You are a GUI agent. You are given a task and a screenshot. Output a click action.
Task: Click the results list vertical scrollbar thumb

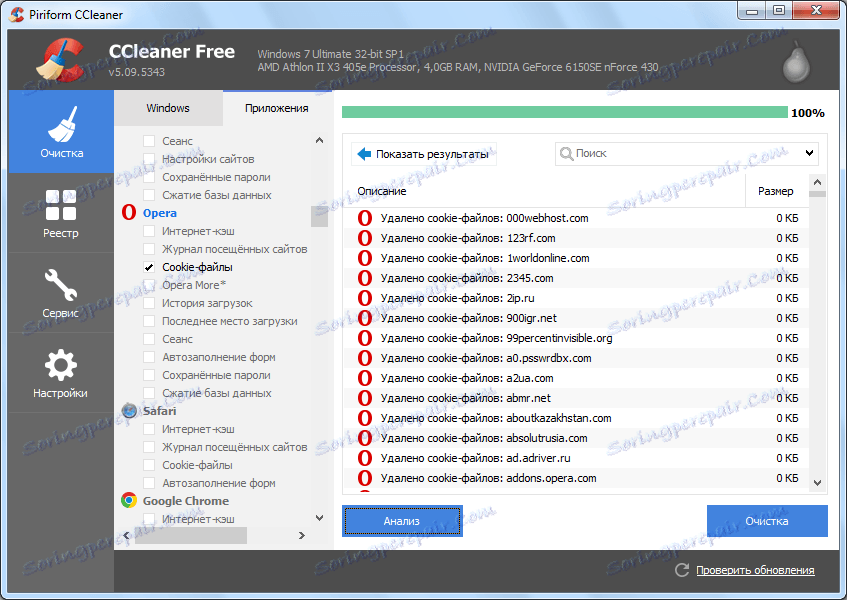[x=817, y=194]
